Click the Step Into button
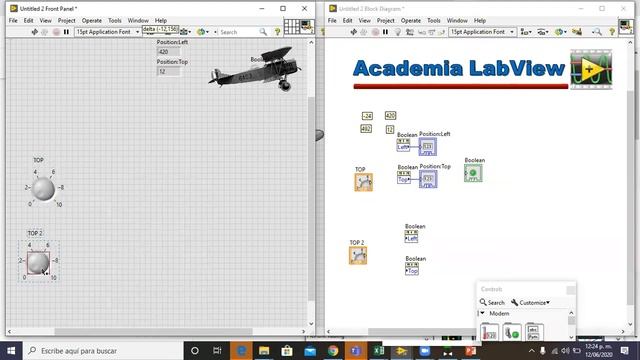Screen dimensions: 640x360 coord(422,32)
